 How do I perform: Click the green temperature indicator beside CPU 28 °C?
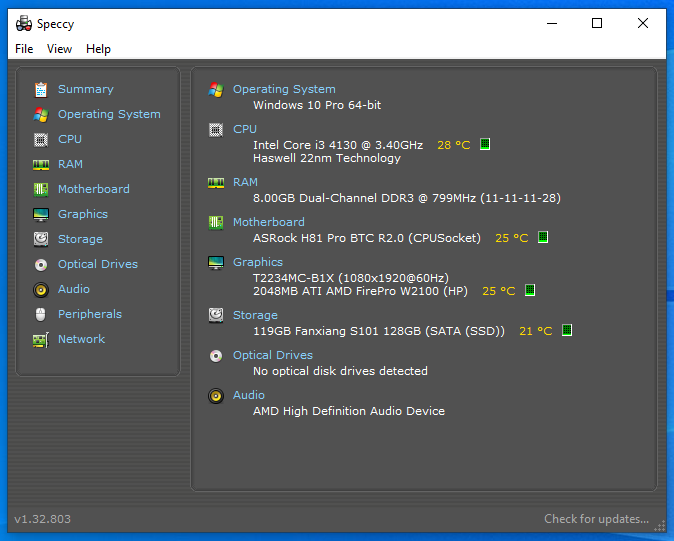[x=485, y=144]
